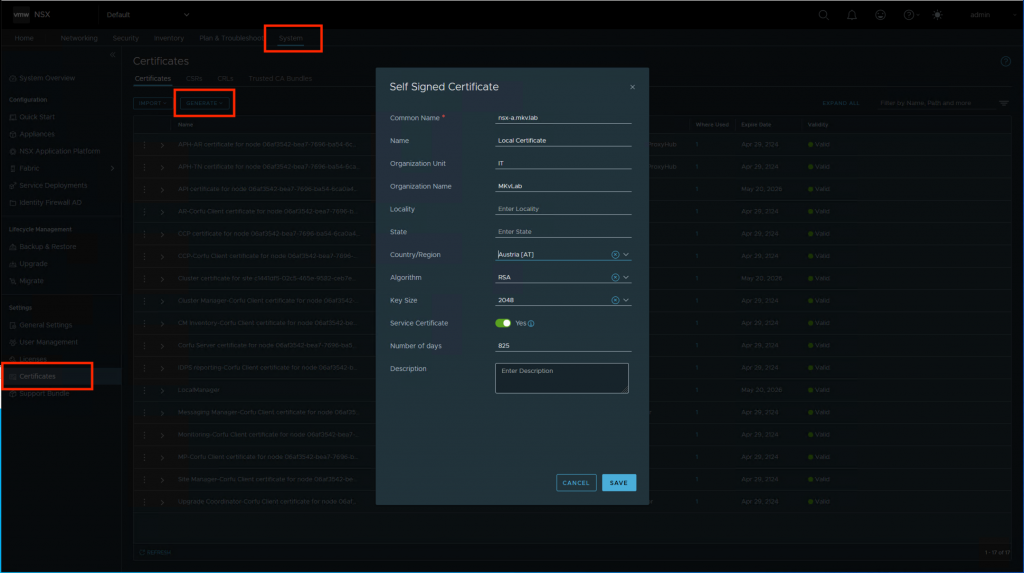
Task: Open the System tab
Action: [291, 38]
